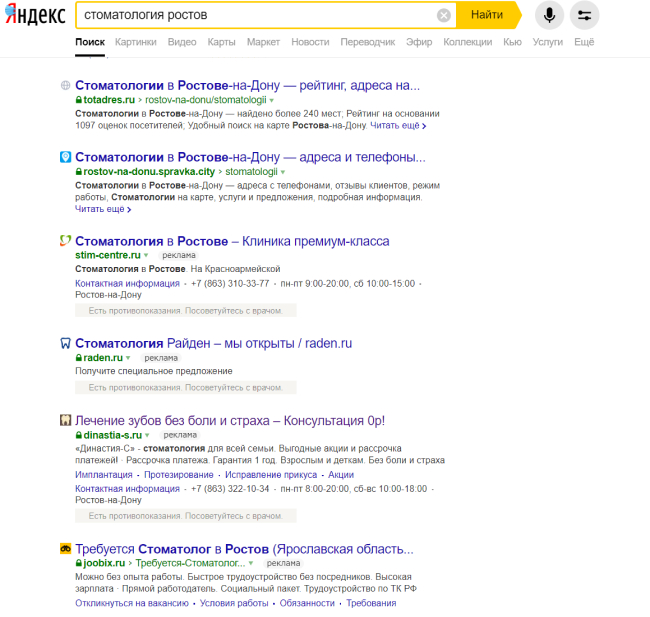The image size is (650, 617).
Task: Click the stim-centre.ru domain link
Action: pos(108,255)
